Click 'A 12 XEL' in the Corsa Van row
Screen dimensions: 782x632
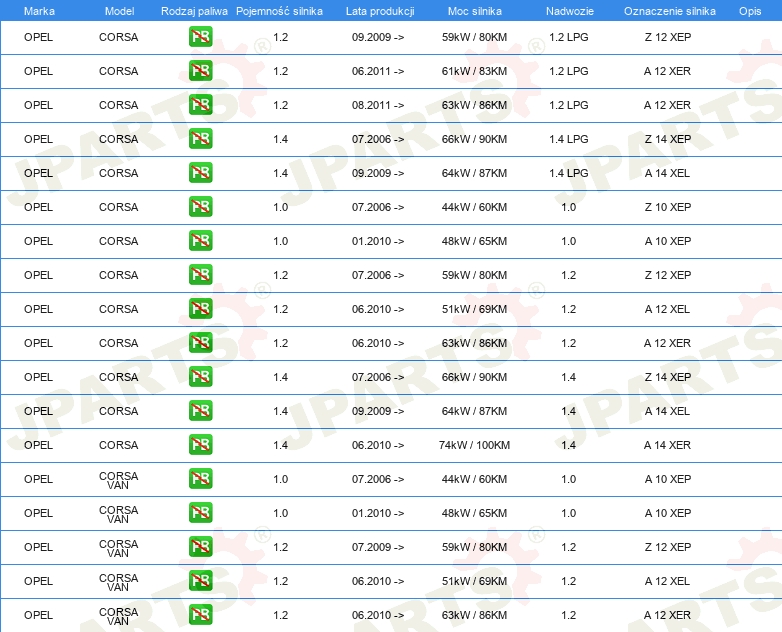click(x=667, y=581)
